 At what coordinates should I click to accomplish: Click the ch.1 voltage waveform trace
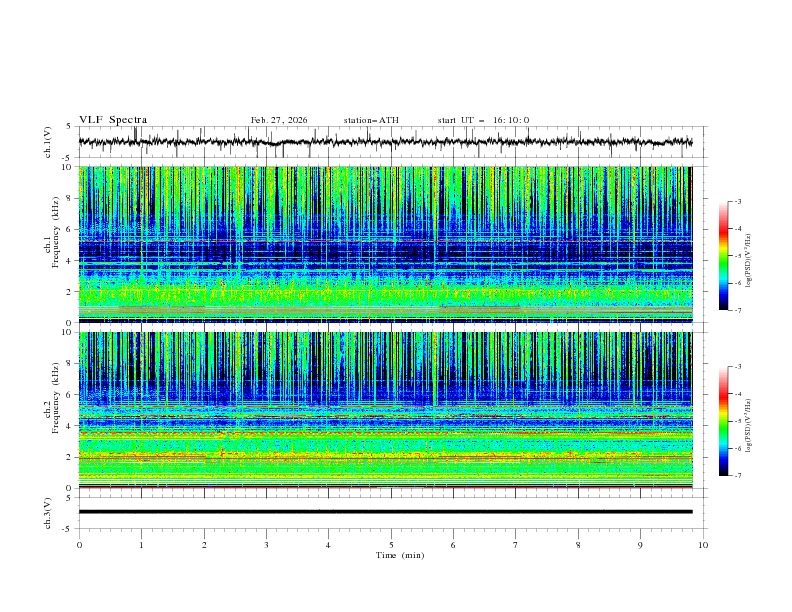(385, 142)
